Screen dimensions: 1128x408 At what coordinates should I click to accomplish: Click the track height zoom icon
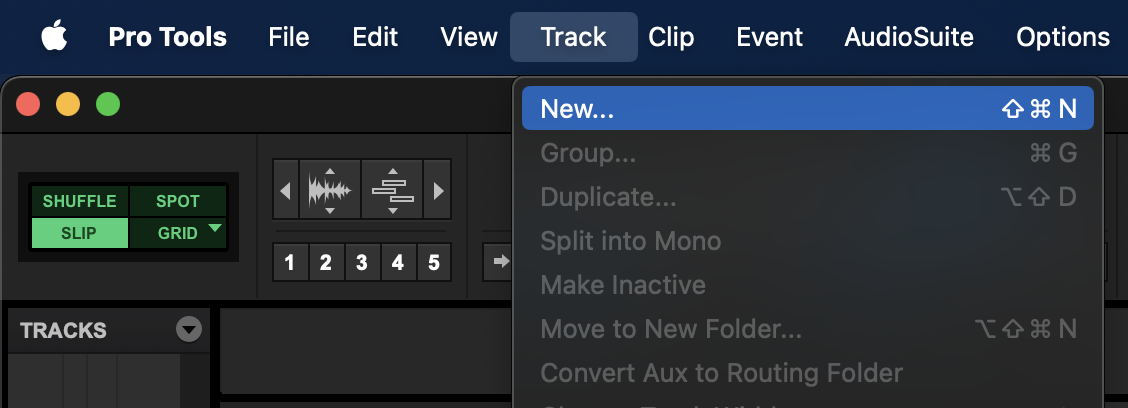(393, 189)
